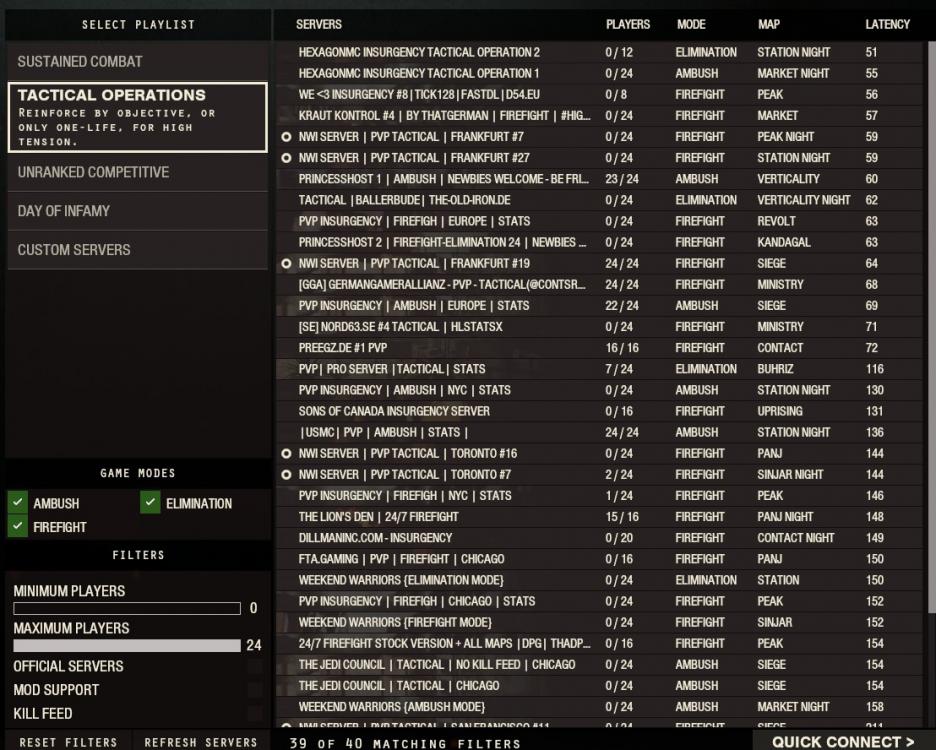Select the Sustained Combat playlist
The height and width of the screenshot is (750, 936).
pyautogui.click(x=137, y=62)
